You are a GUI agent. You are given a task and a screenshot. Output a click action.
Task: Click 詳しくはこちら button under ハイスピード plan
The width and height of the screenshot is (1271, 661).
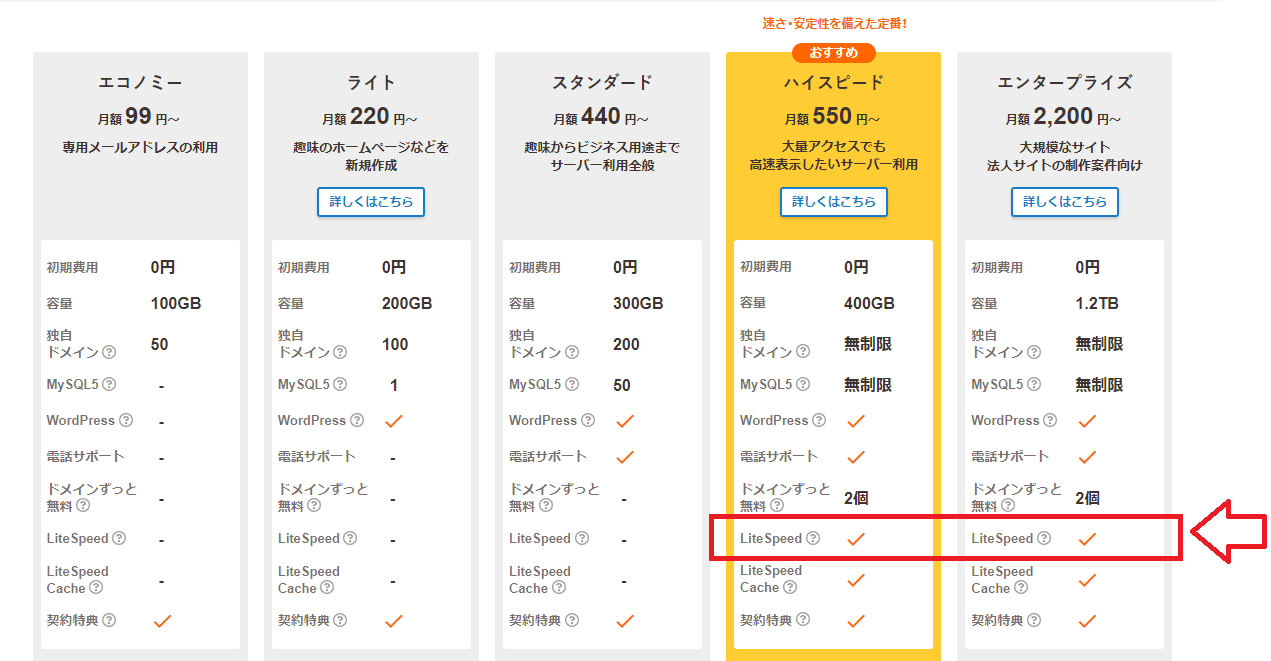(x=833, y=202)
